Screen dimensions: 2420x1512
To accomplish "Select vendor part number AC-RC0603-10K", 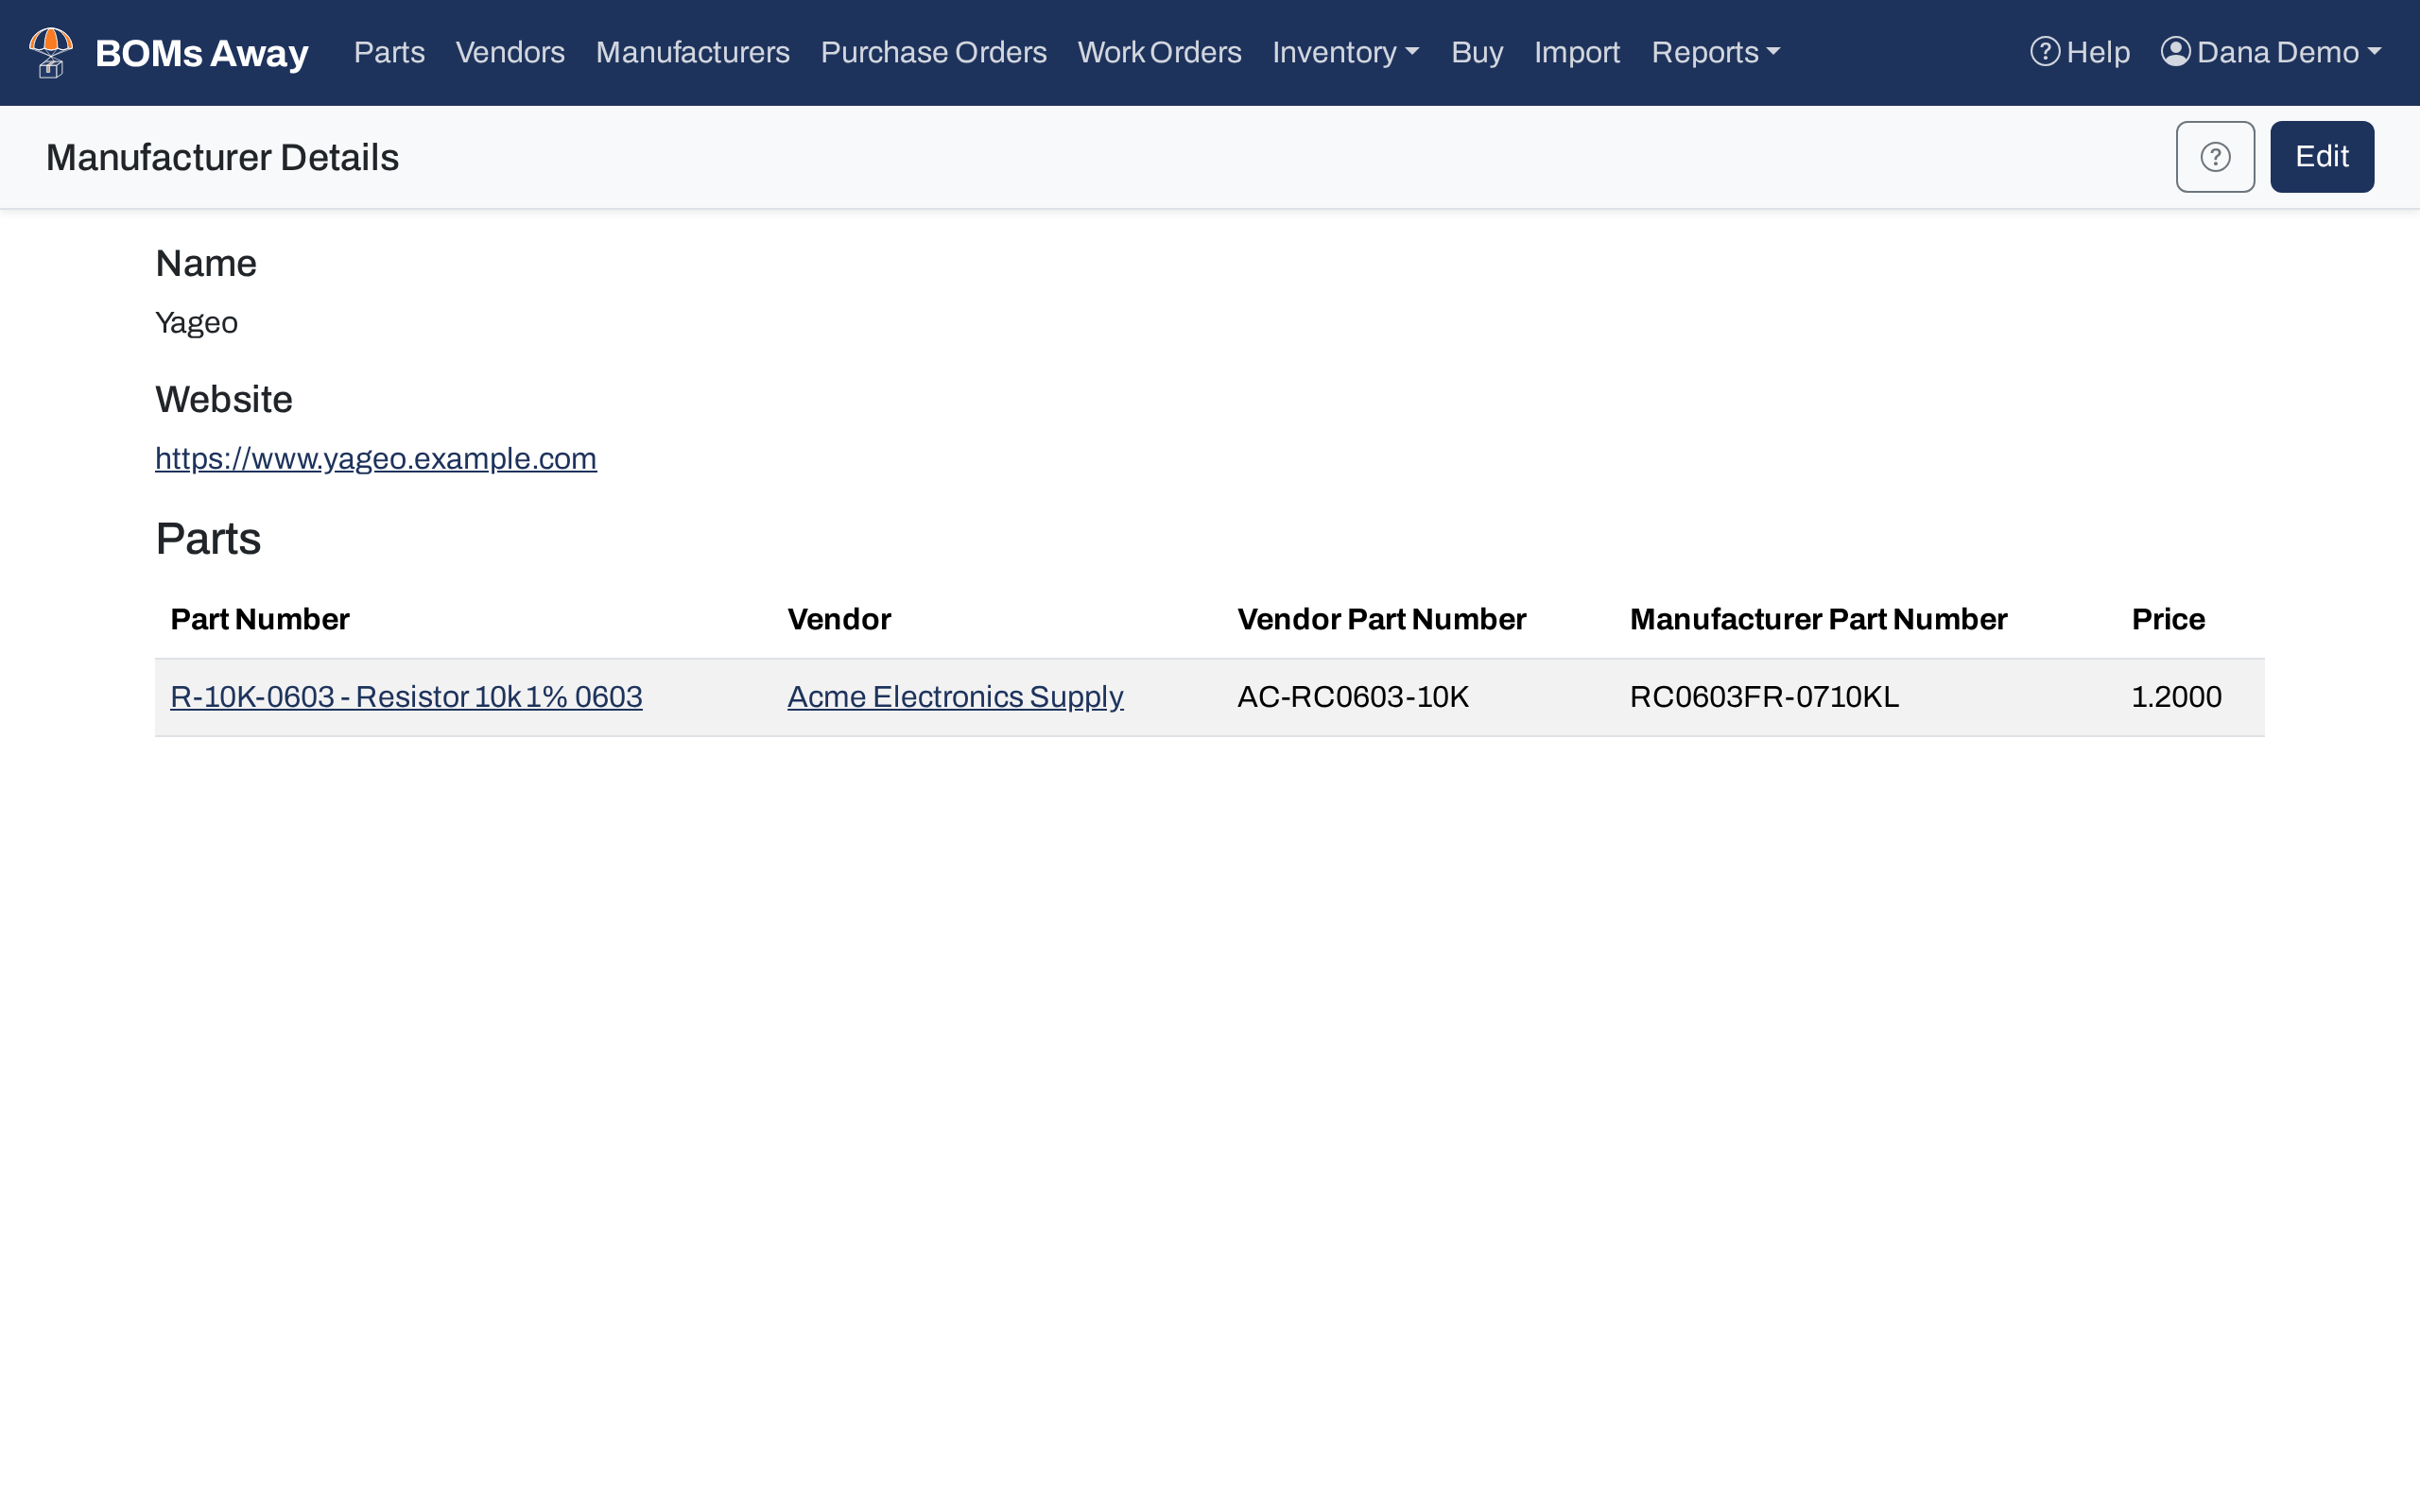I will pos(1353,697).
